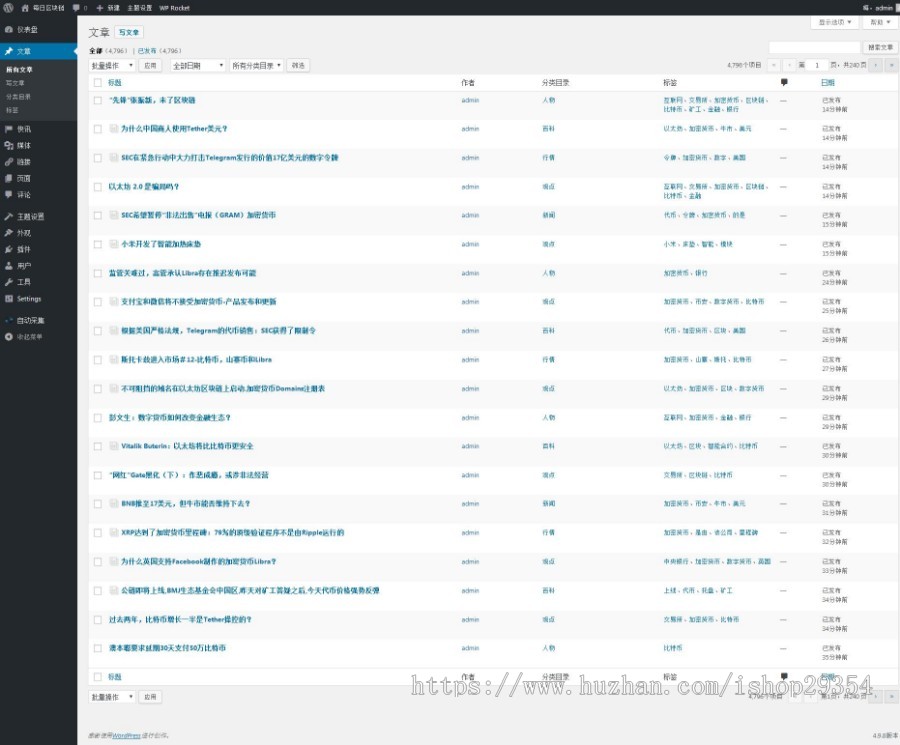Viewport: 900px width, 745px height.
Task: Check the box for 彭文生 数字货币 post
Action: click(98, 418)
